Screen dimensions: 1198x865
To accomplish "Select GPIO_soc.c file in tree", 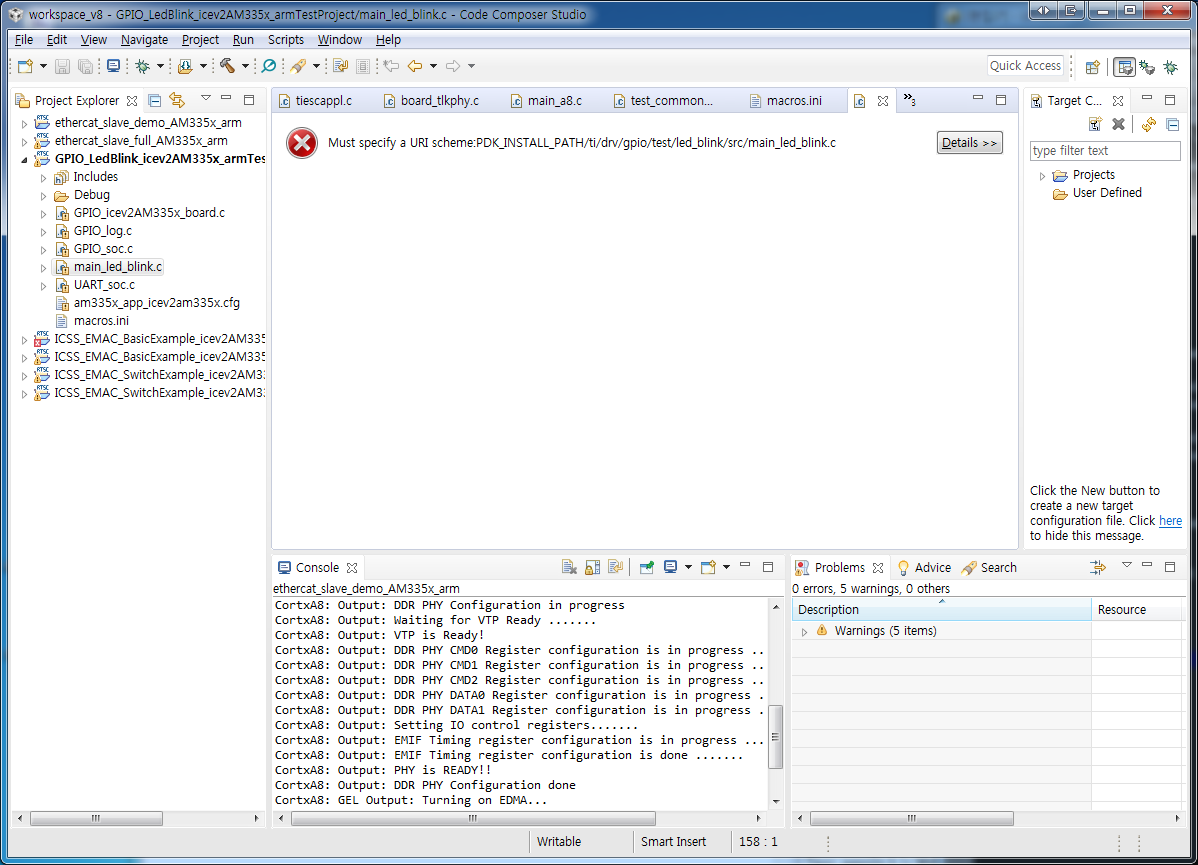I will 103,249.
